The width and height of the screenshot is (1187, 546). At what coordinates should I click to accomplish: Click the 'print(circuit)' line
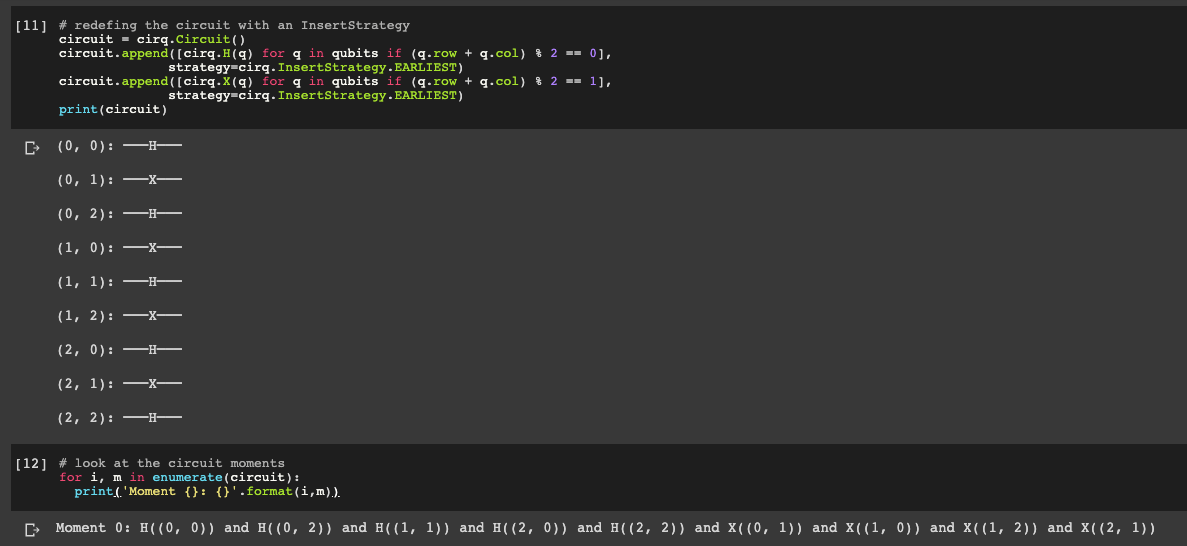point(113,110)
